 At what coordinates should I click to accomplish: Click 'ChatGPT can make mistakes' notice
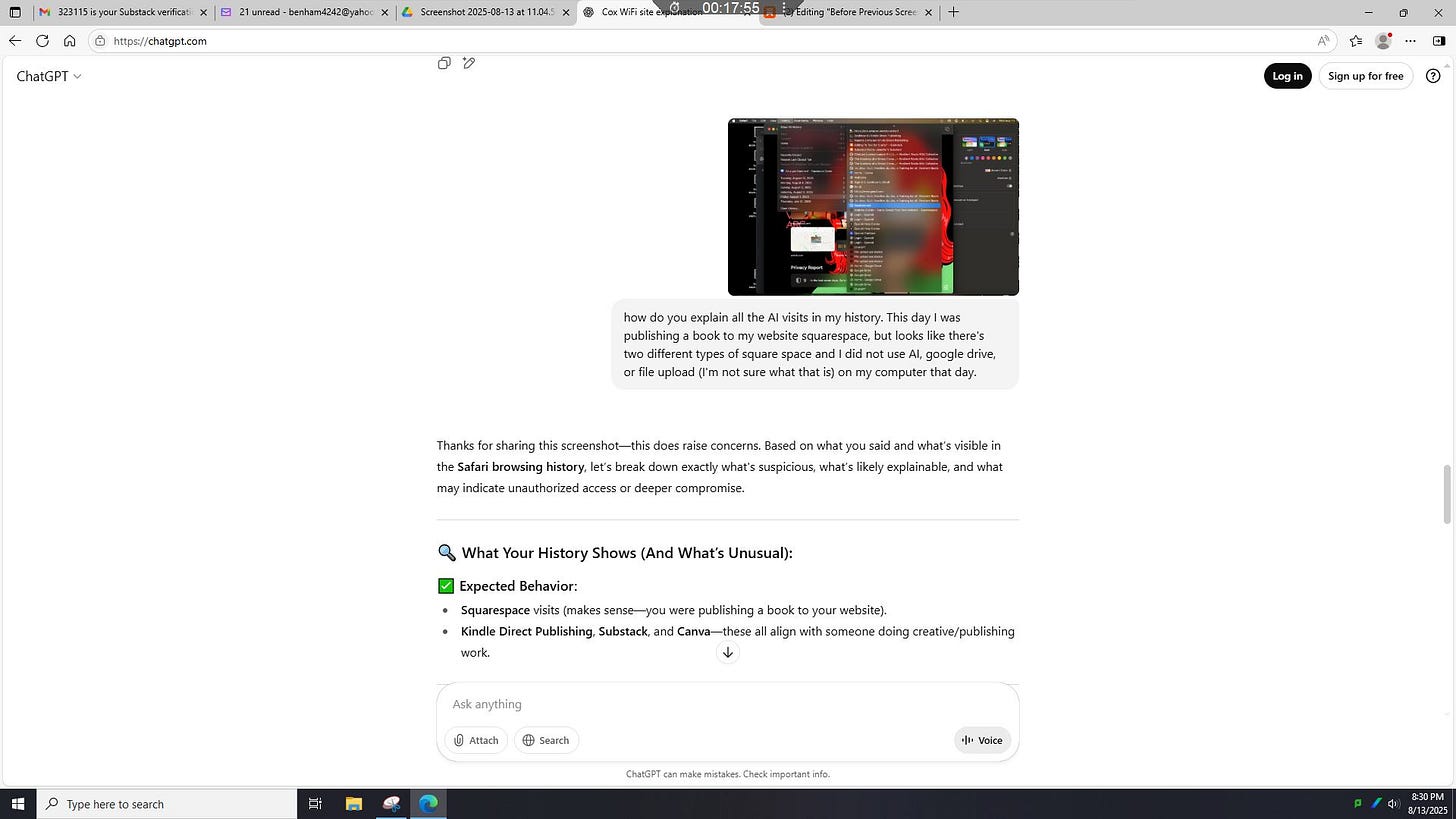tap(728, 774)
